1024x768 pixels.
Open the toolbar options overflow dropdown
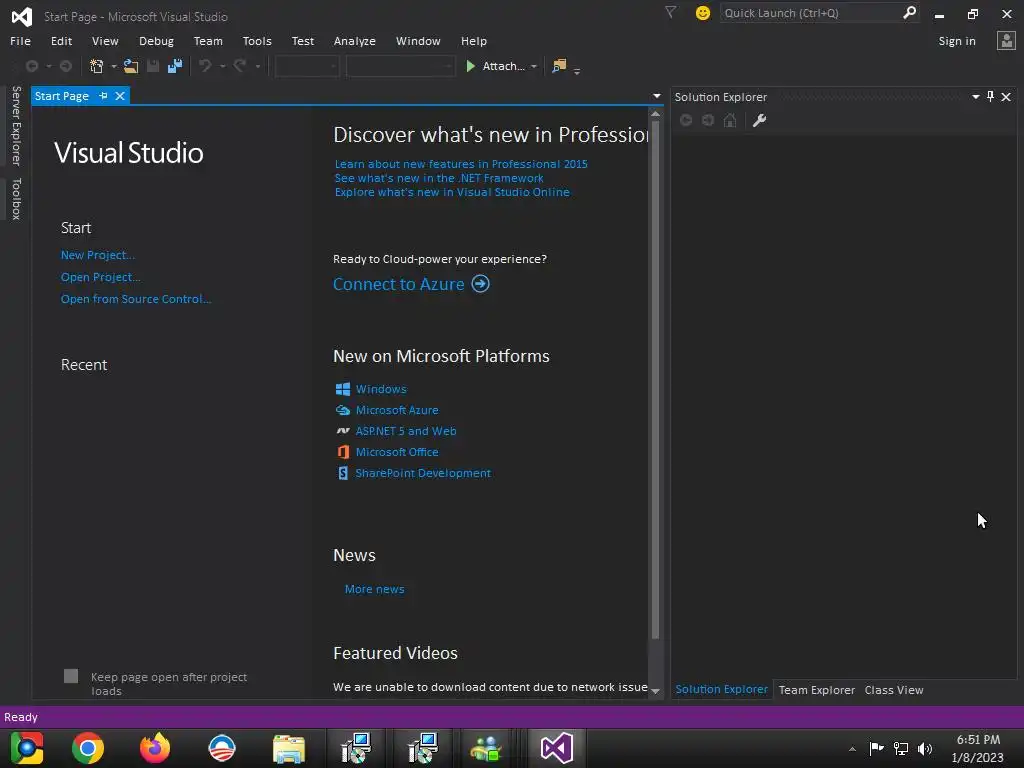(577, 70)
